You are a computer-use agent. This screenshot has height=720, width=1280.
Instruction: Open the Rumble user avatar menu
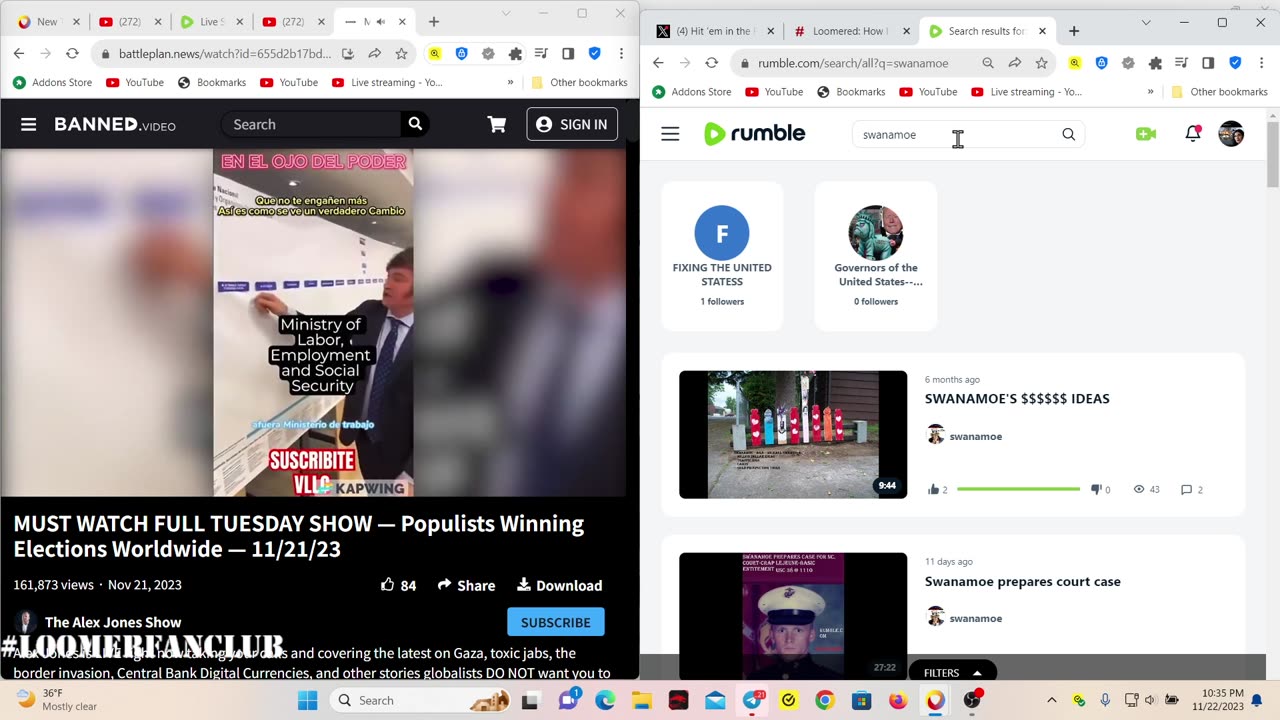[x=1231, y=133]
